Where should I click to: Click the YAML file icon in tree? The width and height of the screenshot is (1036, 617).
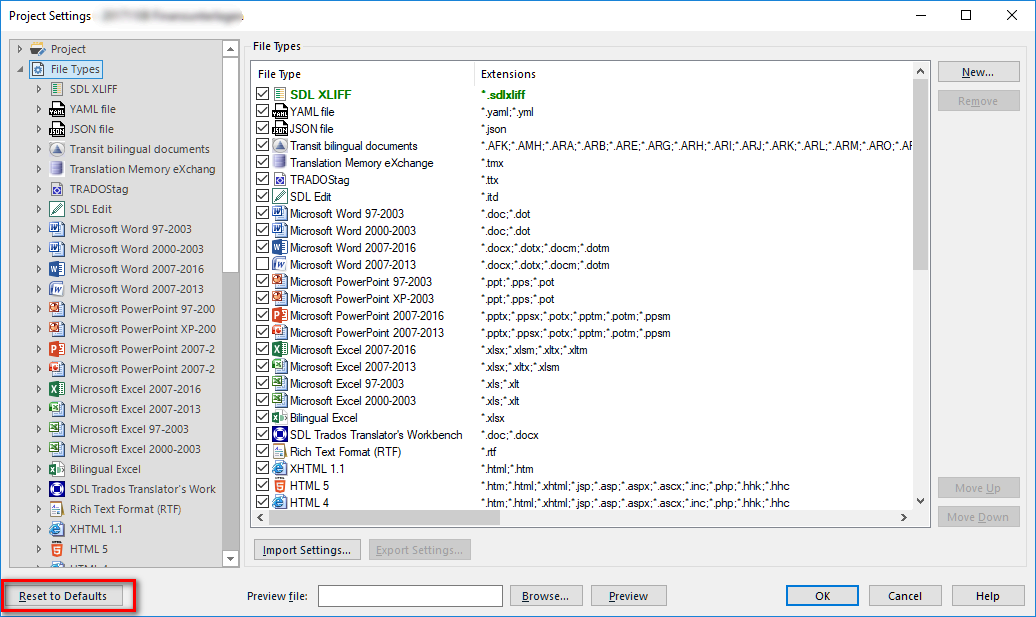click(57, 108)
